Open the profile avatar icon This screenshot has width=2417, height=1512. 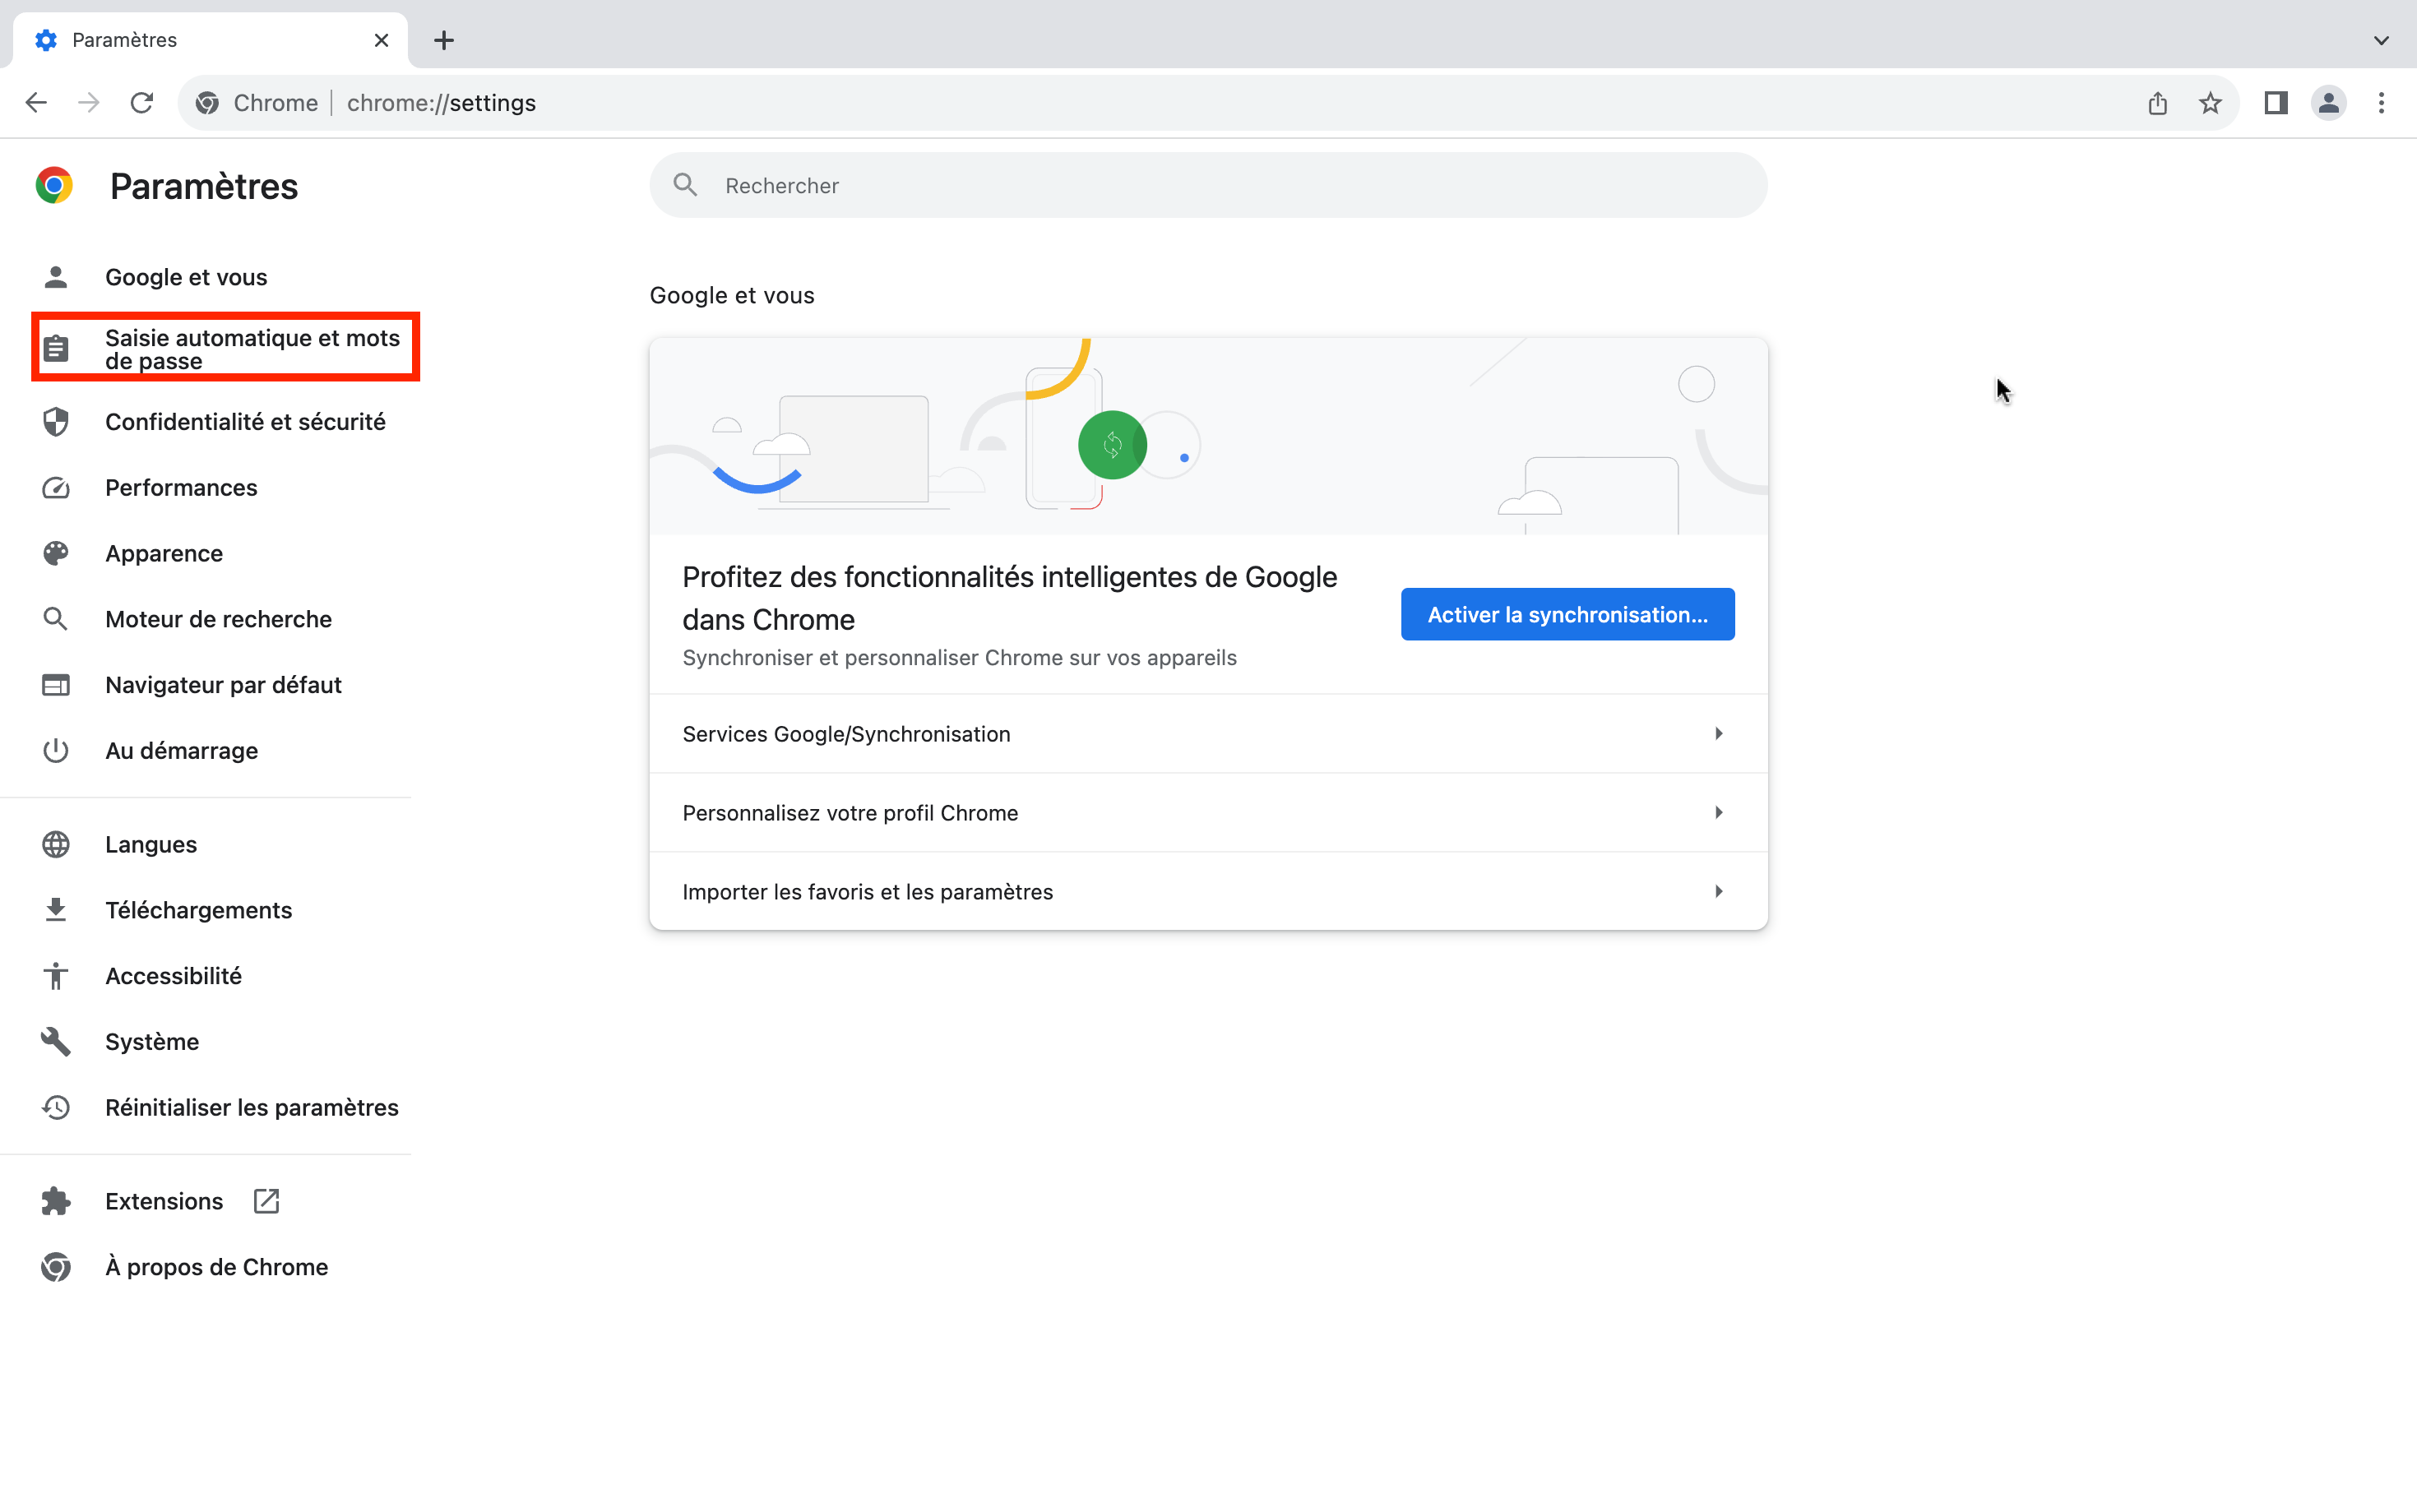pyautogui.click(x=2328, y=103)
